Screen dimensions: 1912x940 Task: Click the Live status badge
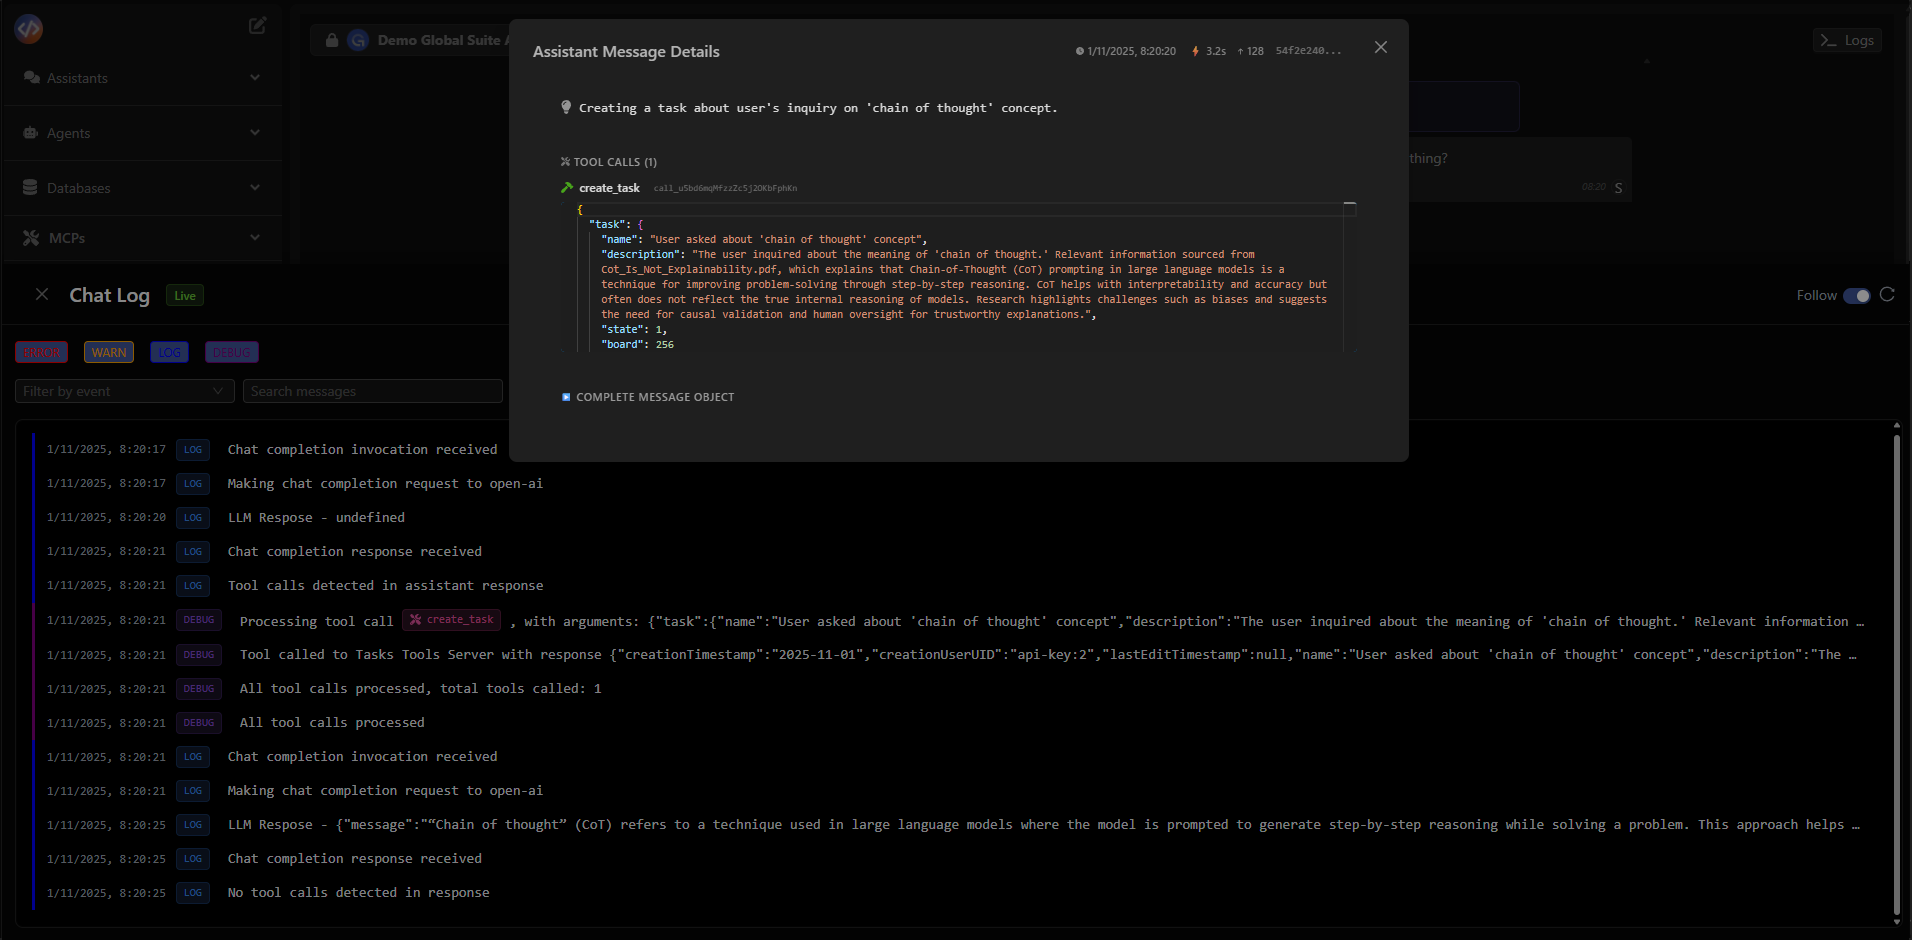(184, 295)
